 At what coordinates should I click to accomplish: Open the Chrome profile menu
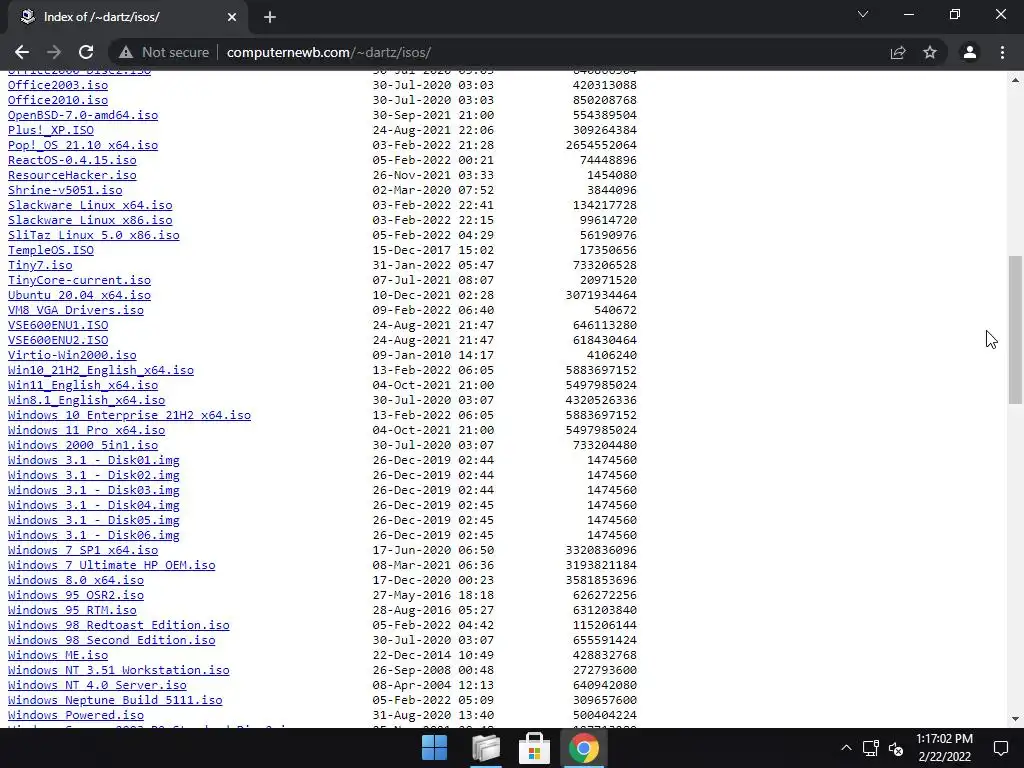coord(970,52)
